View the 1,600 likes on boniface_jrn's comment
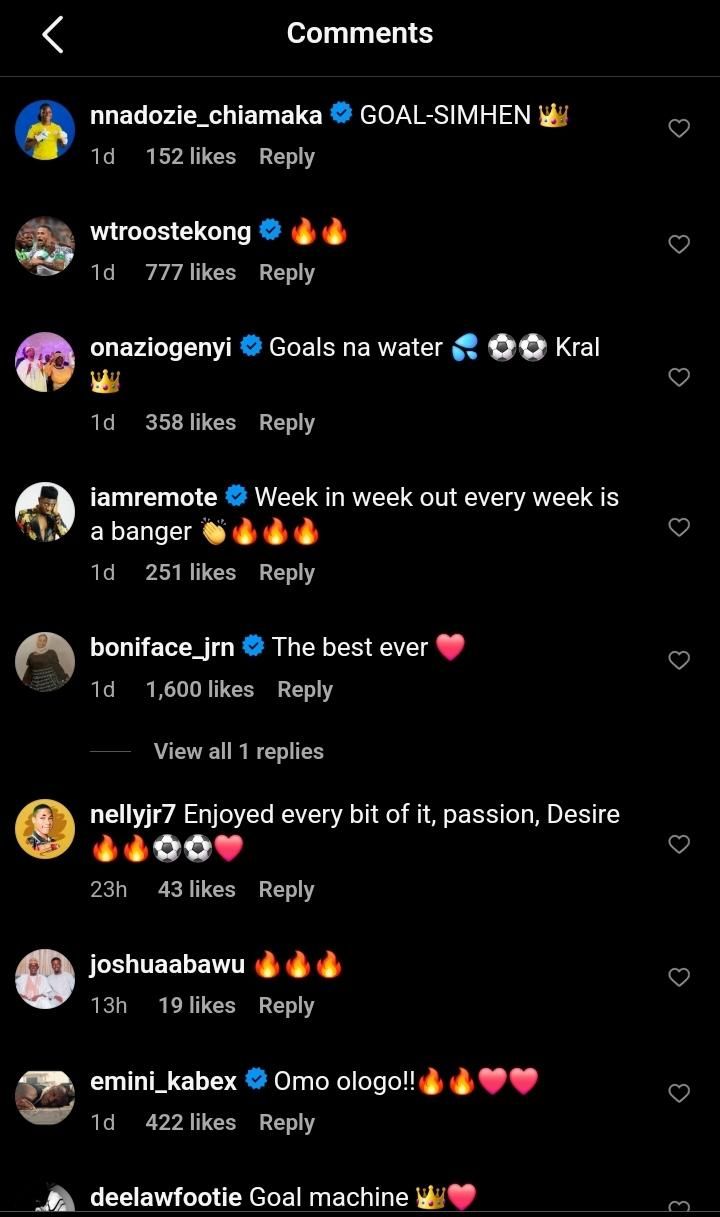The height and width of the screenshot is (1217, 720). (x=199, y=689)
